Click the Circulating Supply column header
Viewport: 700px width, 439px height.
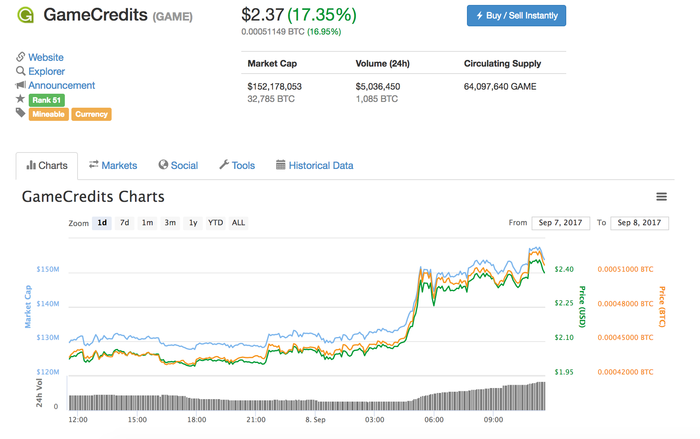coord(502,63)
